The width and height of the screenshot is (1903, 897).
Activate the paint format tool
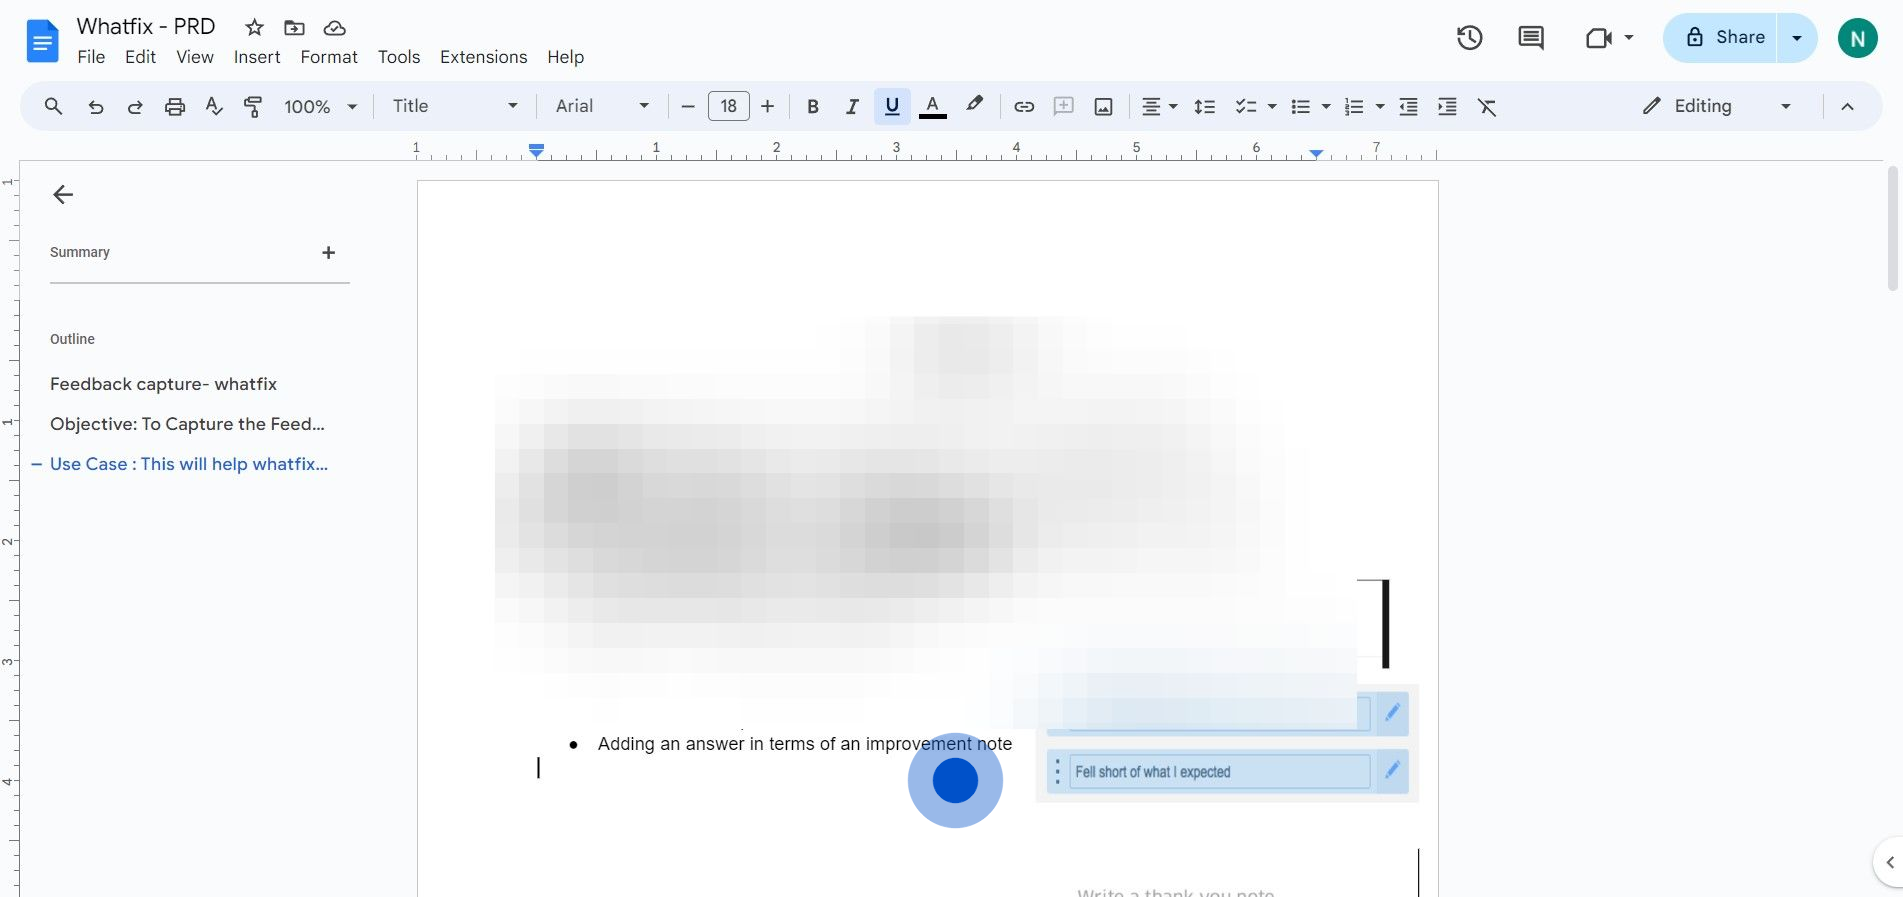[x=253, y=106]
